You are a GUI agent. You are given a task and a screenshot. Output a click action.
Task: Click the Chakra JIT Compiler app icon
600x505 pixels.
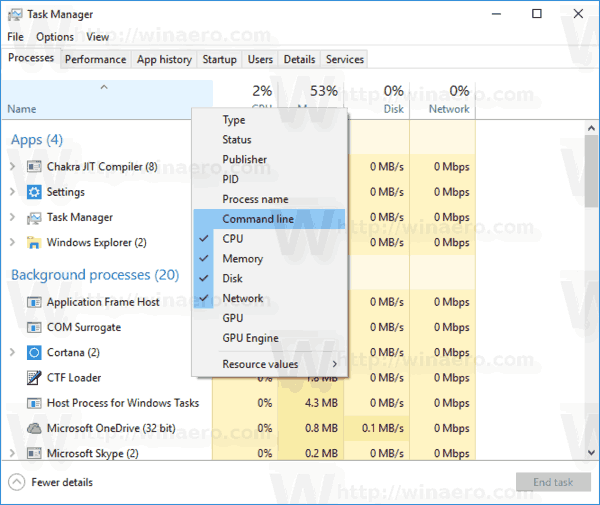click(34, 167)
